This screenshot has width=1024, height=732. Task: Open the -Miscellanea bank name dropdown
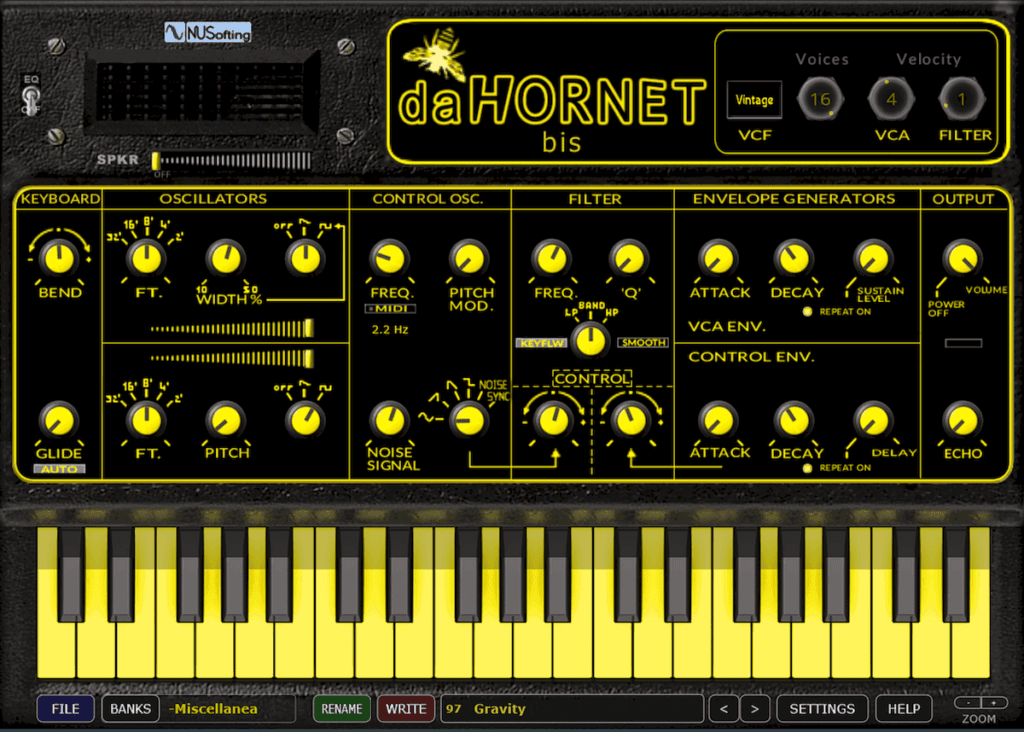pyautogui.click(x=229, y=708)
